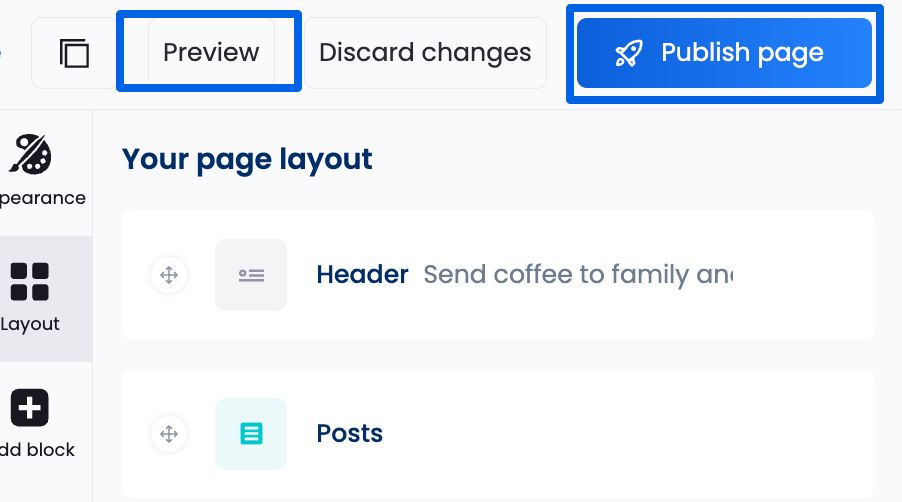Click the teal Posts block icon

pos(251,434)
